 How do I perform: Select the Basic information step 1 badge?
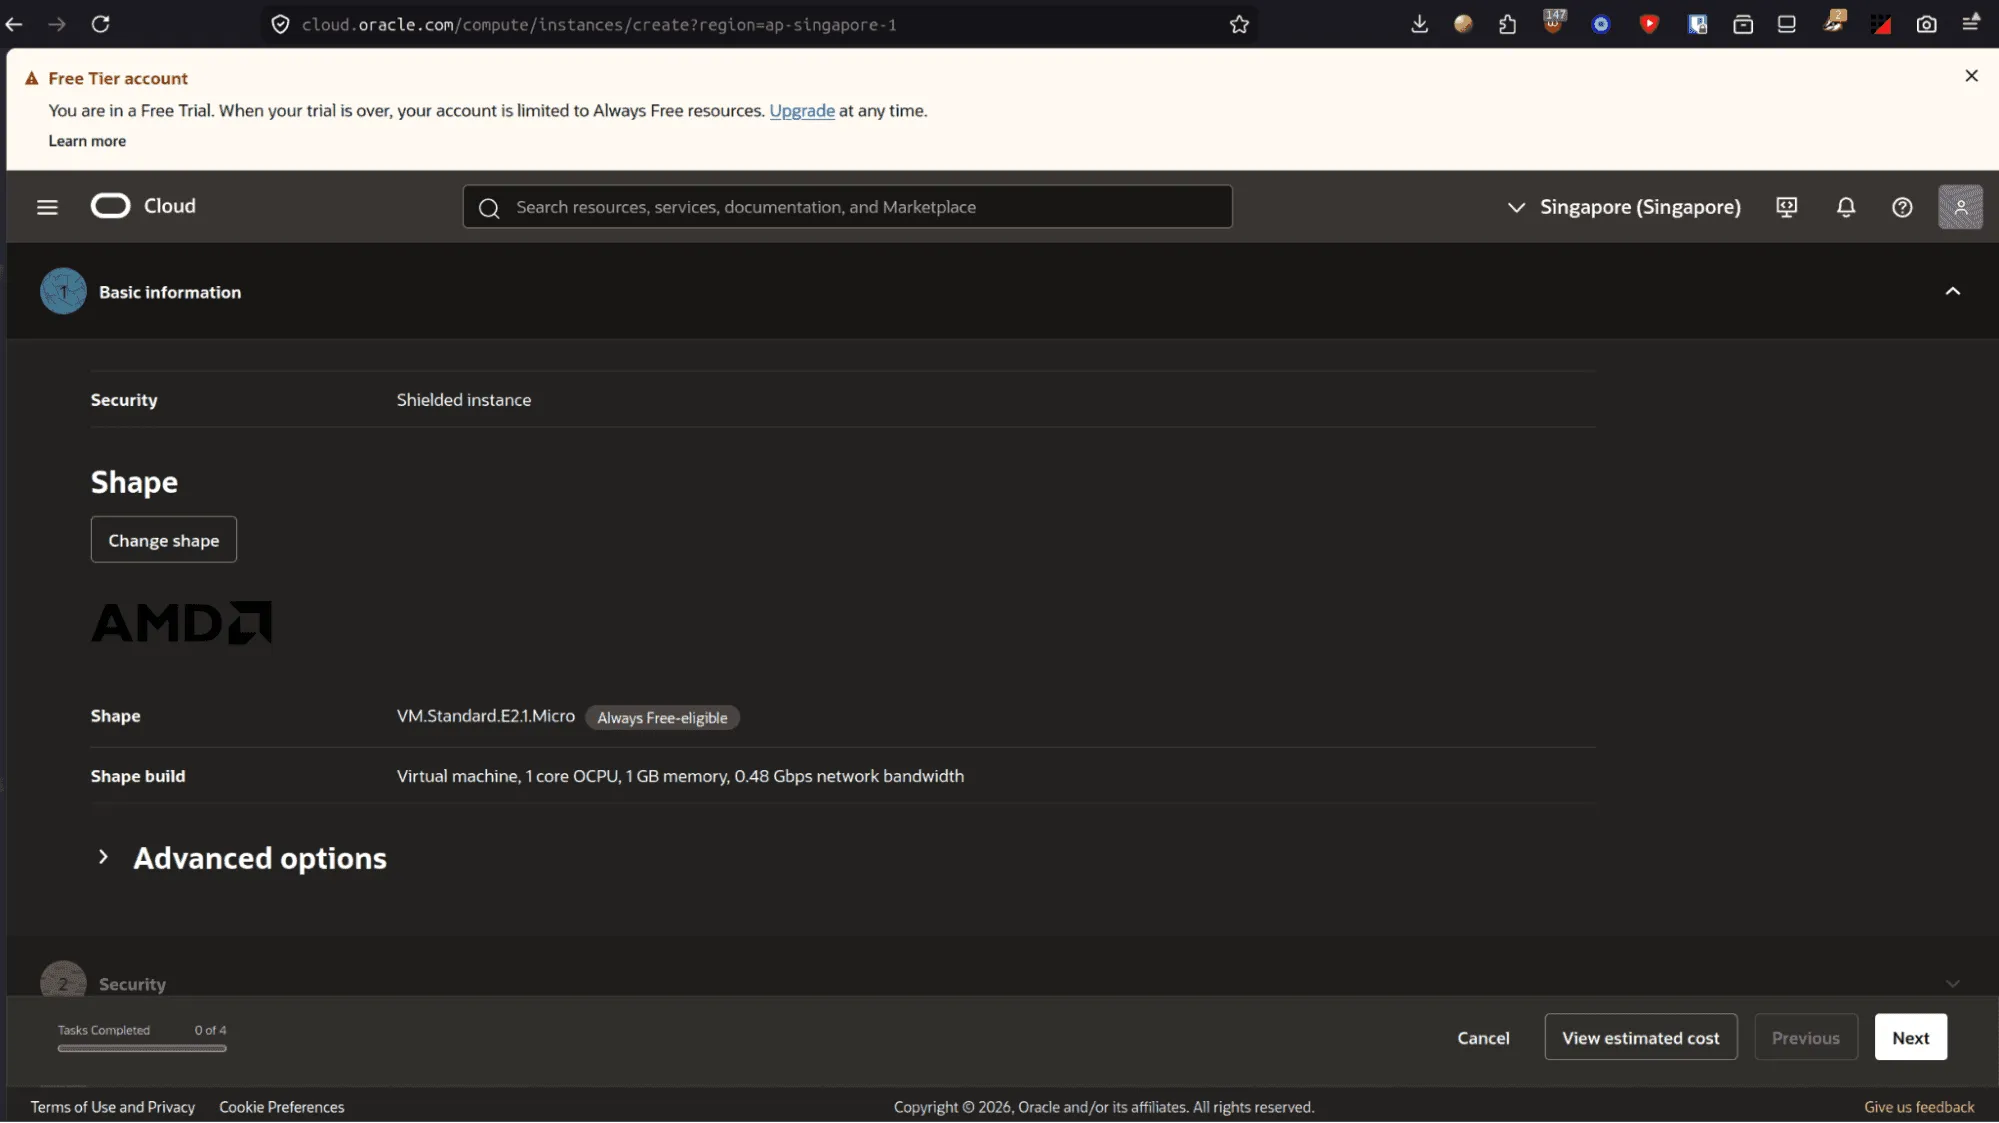63,291
